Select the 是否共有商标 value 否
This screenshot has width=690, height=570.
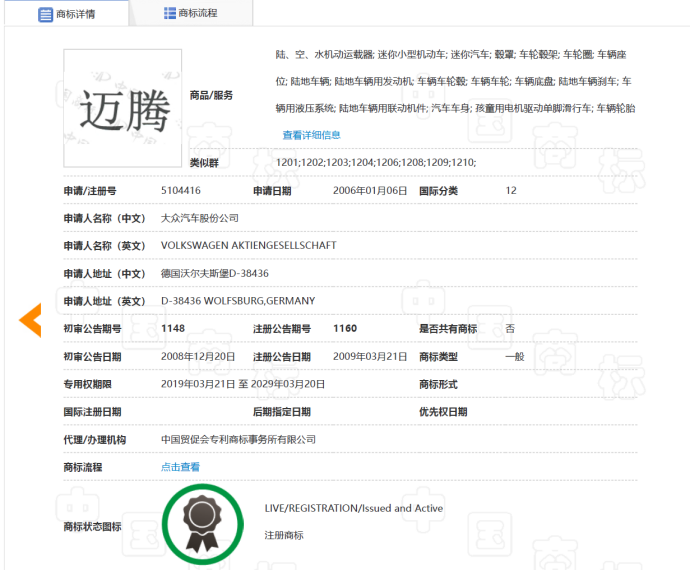pos(510,329)
